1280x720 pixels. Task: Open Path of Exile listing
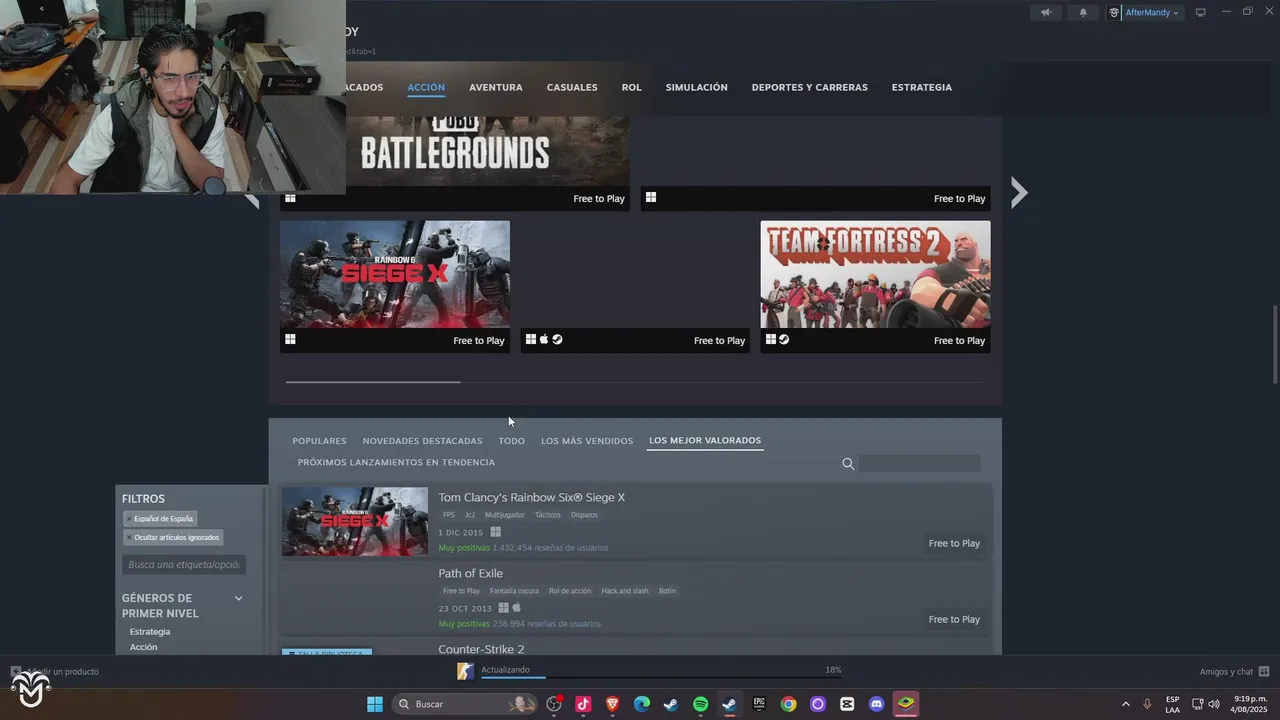636,598
